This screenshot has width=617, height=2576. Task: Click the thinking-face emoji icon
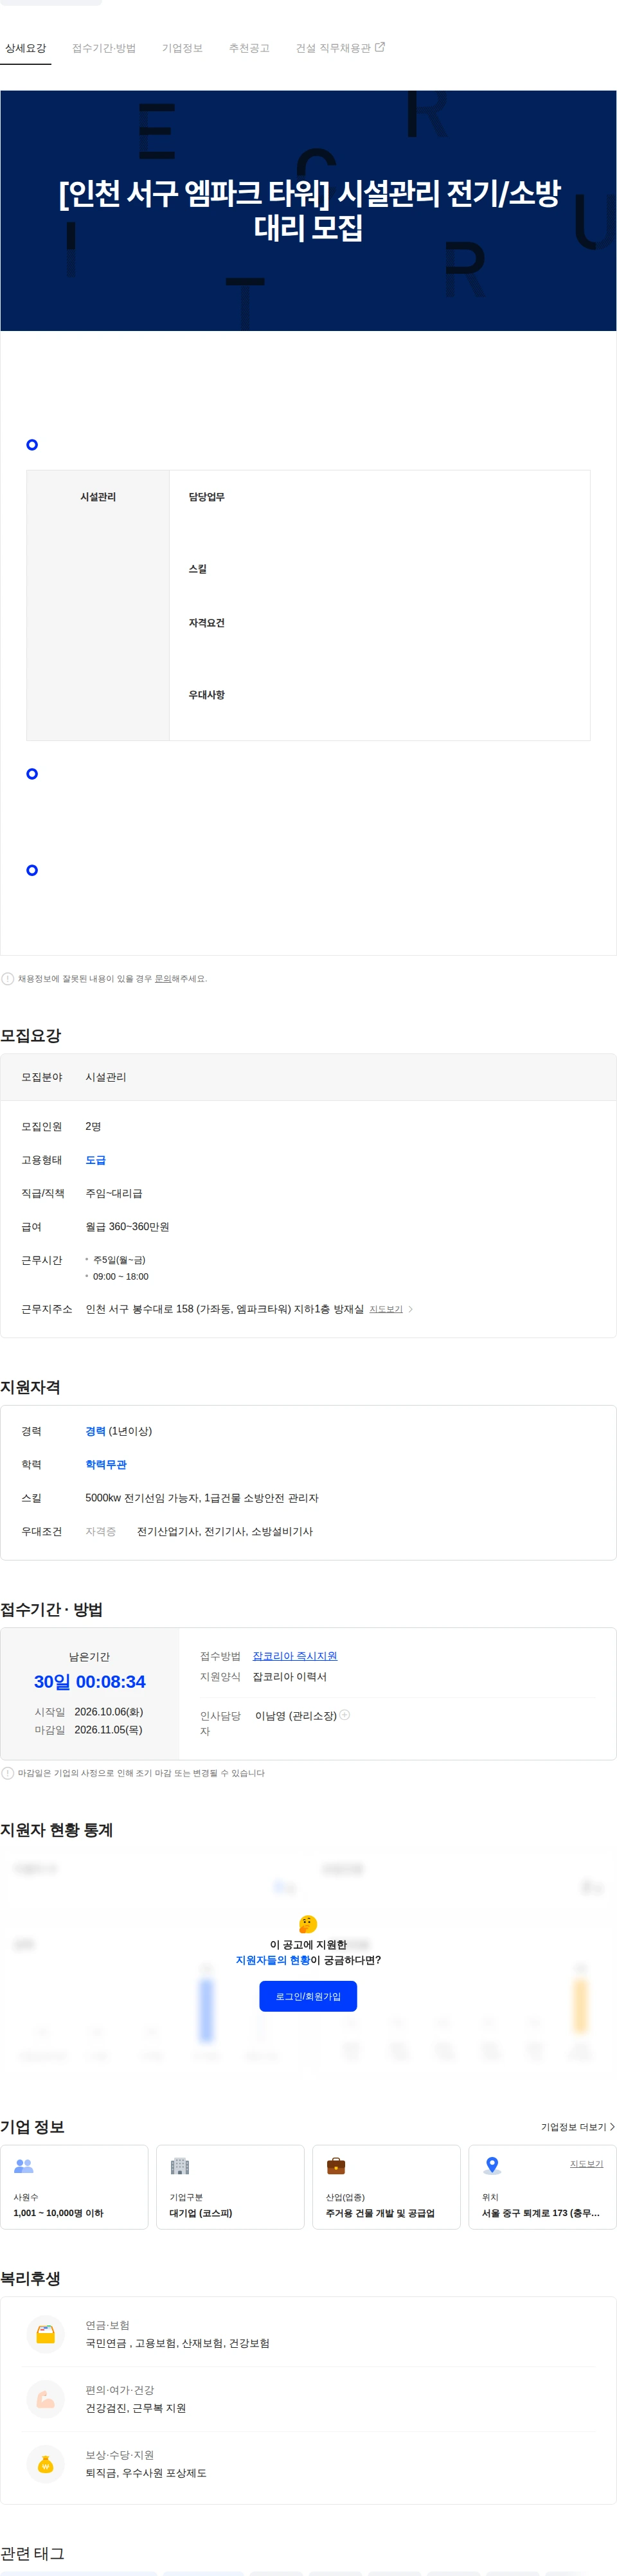[x=308, y=1923]
